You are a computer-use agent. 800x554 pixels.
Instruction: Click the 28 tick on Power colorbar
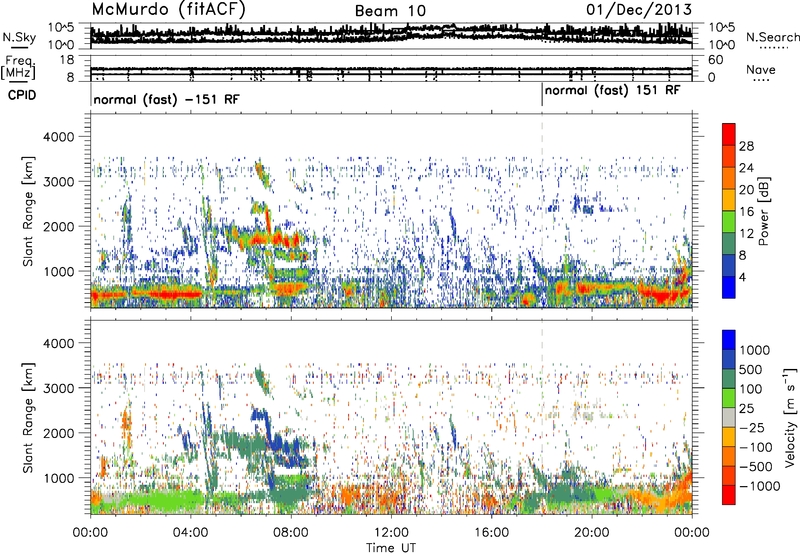click(746, 146)
